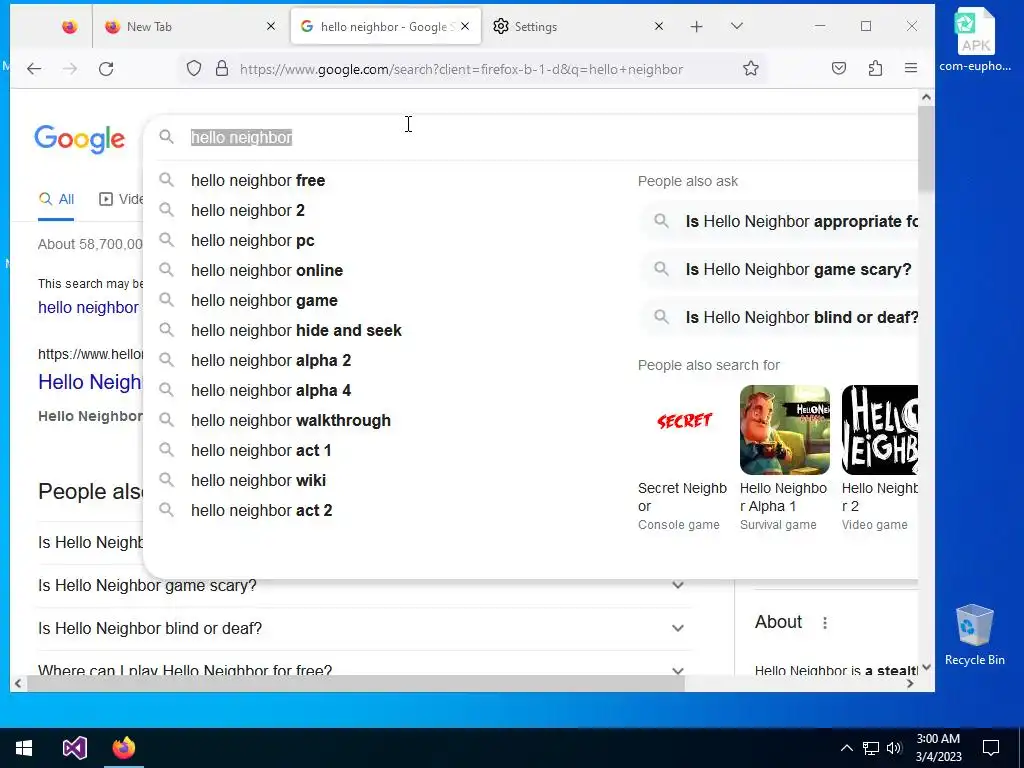Choose suggestion hello neighbor online
Viewport: 1024px width, 768px height.
tap(266, 270)
